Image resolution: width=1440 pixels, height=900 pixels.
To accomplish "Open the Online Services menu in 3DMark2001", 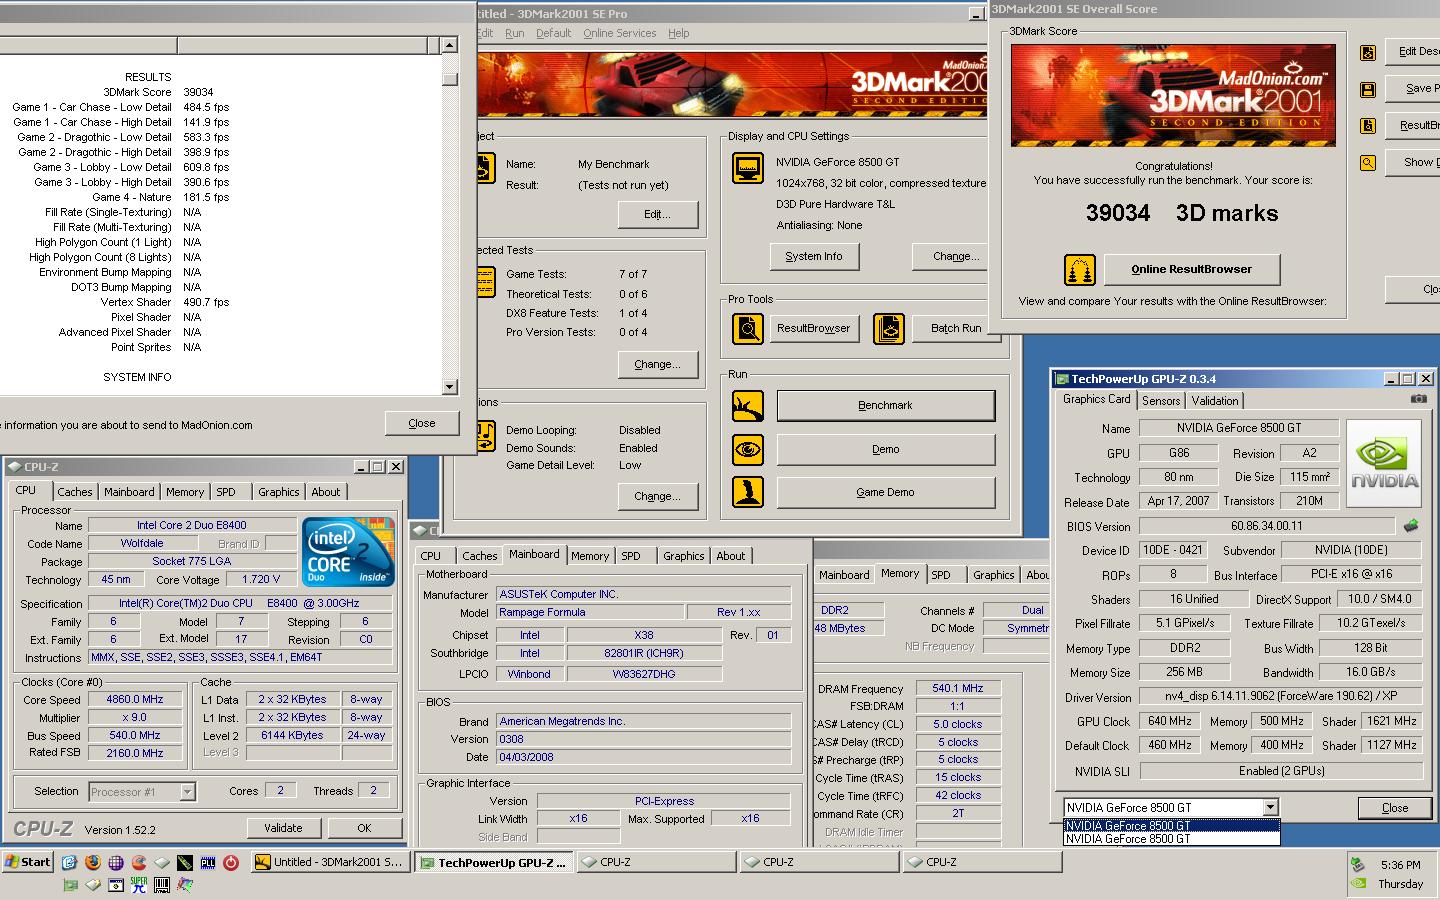I will tap(620, 33).
